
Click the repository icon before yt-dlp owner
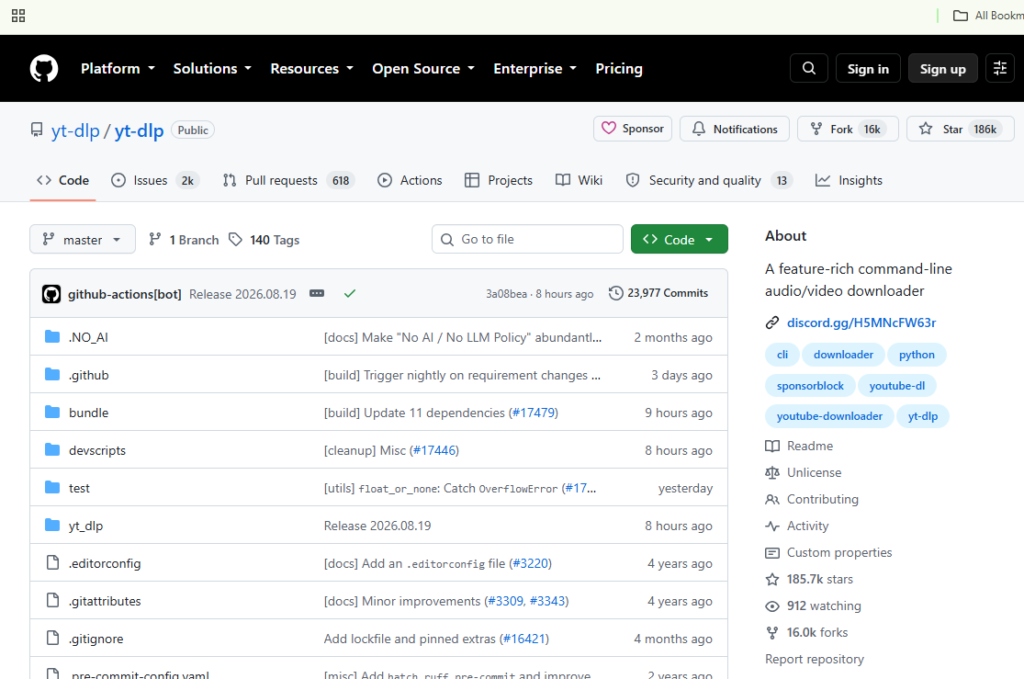click(37, 130)
